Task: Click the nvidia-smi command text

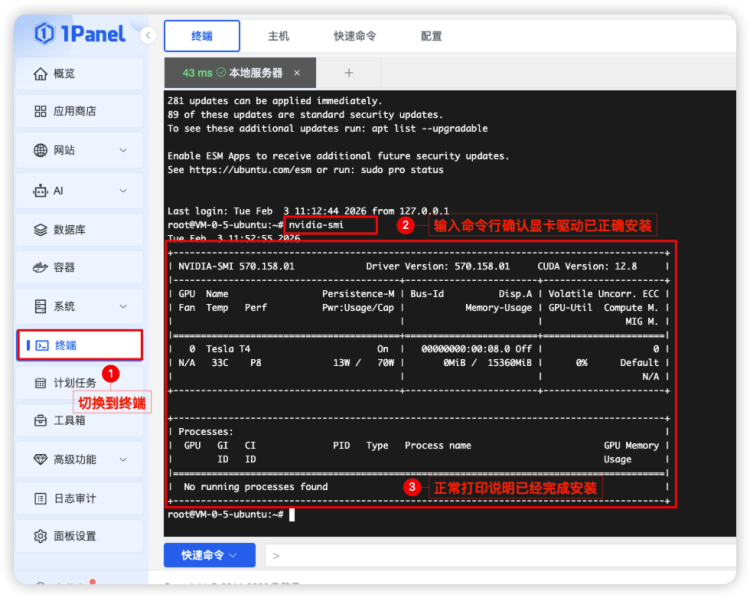Action: click(316, 225)
